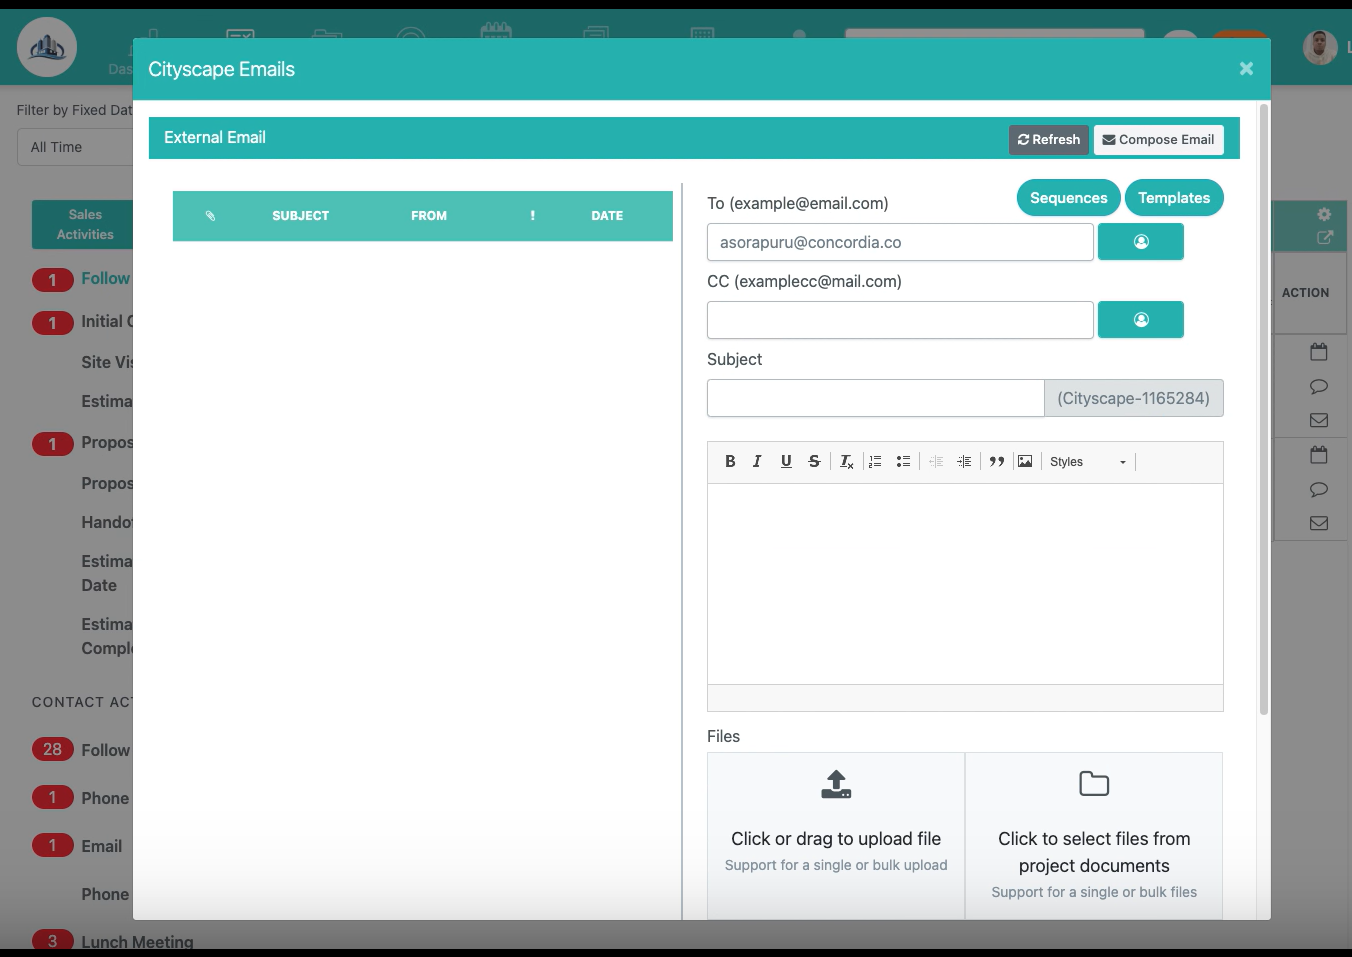
Task: Click the remove format icon
Action: (x=846, y=462)
